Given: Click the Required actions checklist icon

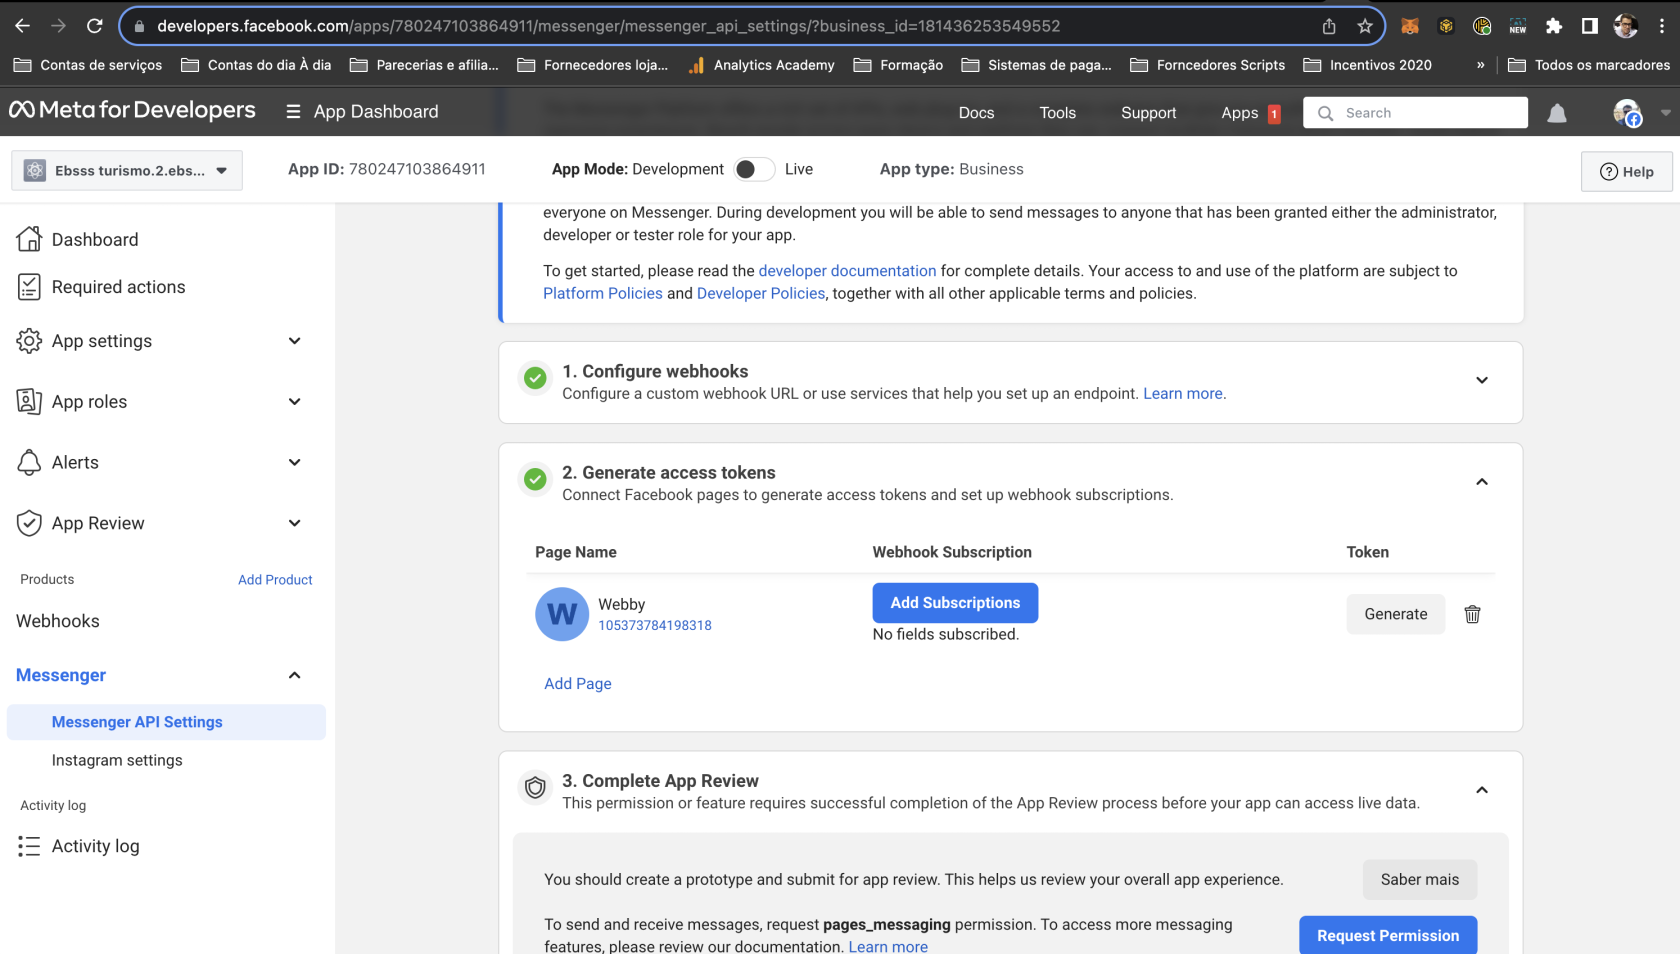Looking at the screenshot, I should click(x=29, y=287).
